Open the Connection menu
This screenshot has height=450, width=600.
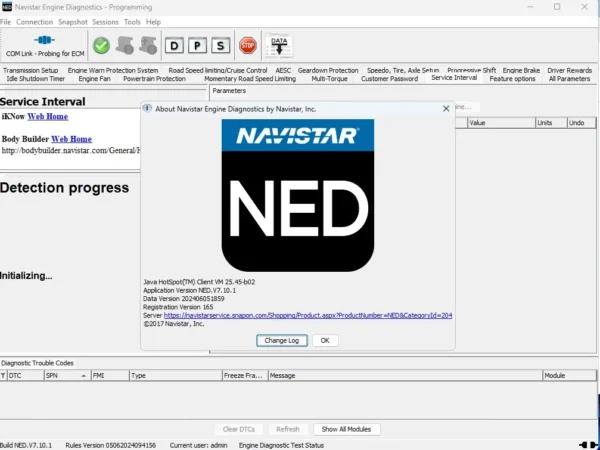(34, 22)
